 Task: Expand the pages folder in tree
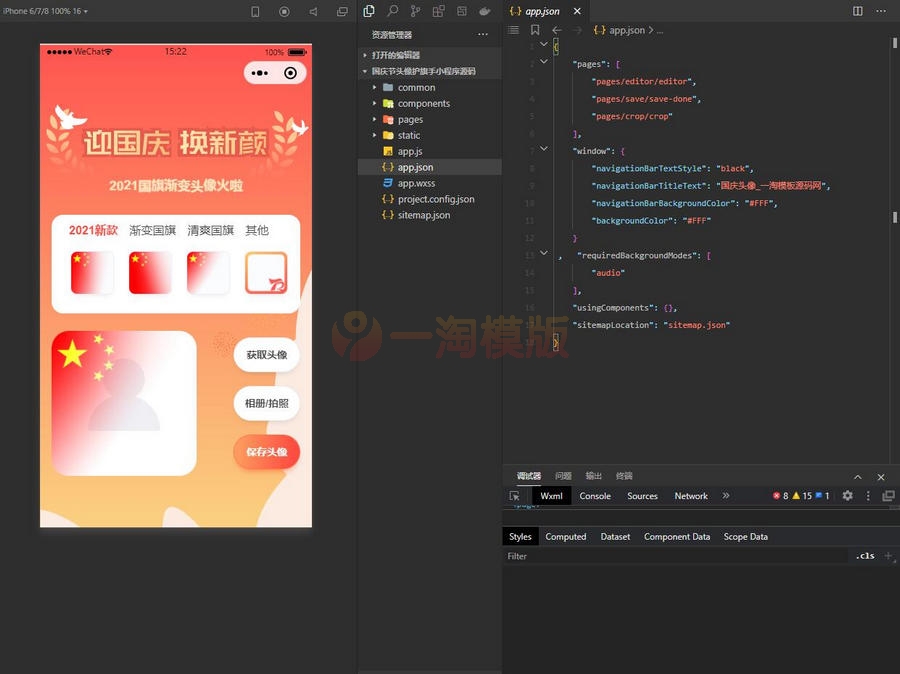pyautogui.click(x=410, y=119)
